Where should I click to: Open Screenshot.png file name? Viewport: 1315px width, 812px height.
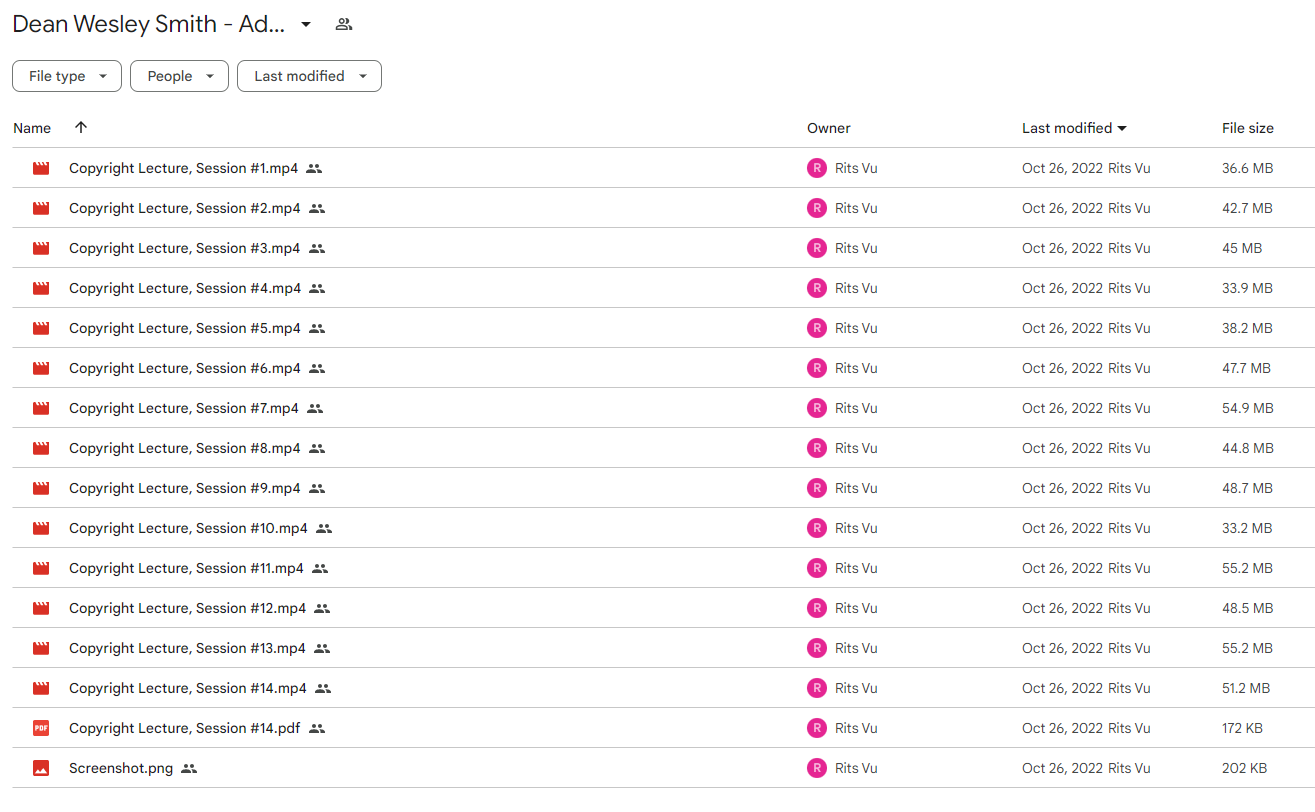[121, 768]
